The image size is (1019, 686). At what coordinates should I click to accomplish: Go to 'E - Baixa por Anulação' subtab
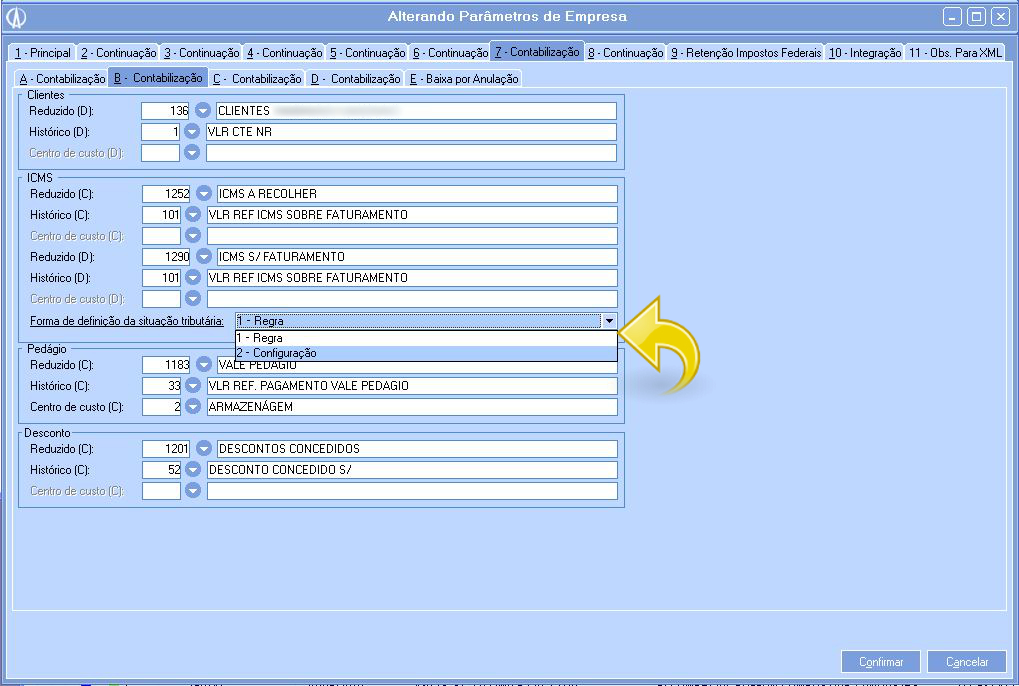(x=464, y=79)
